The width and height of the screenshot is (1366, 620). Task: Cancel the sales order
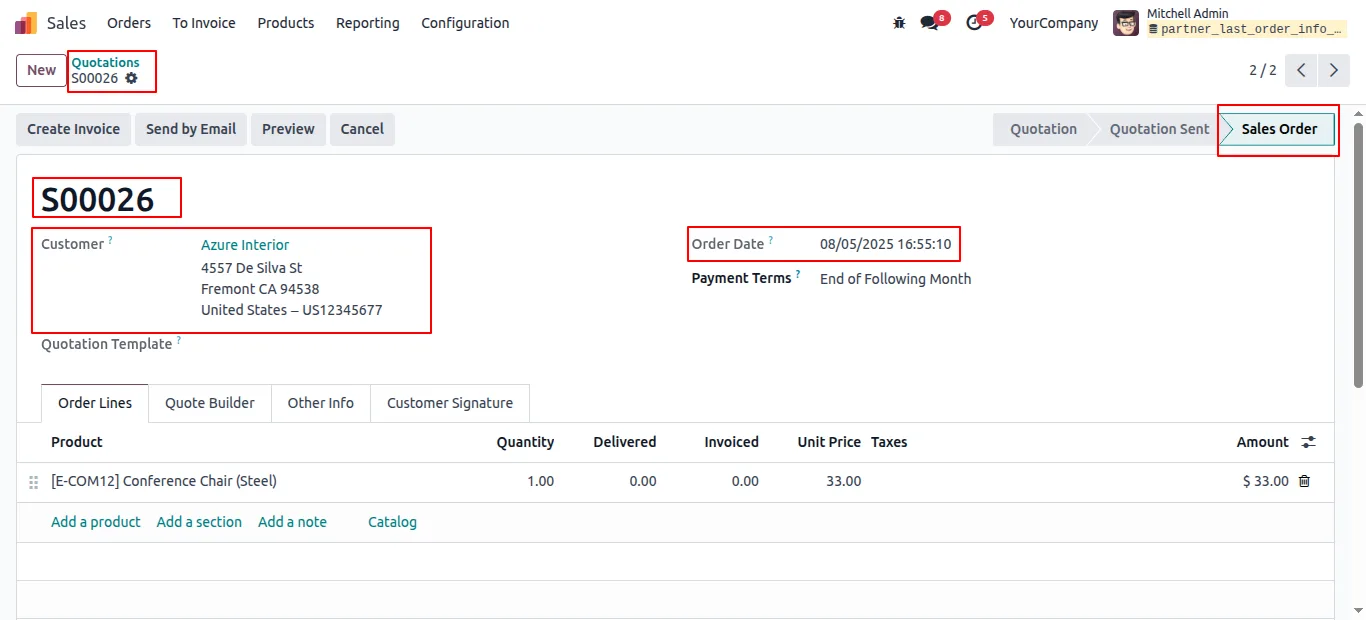pyautogui.click(x=362, y=129)
